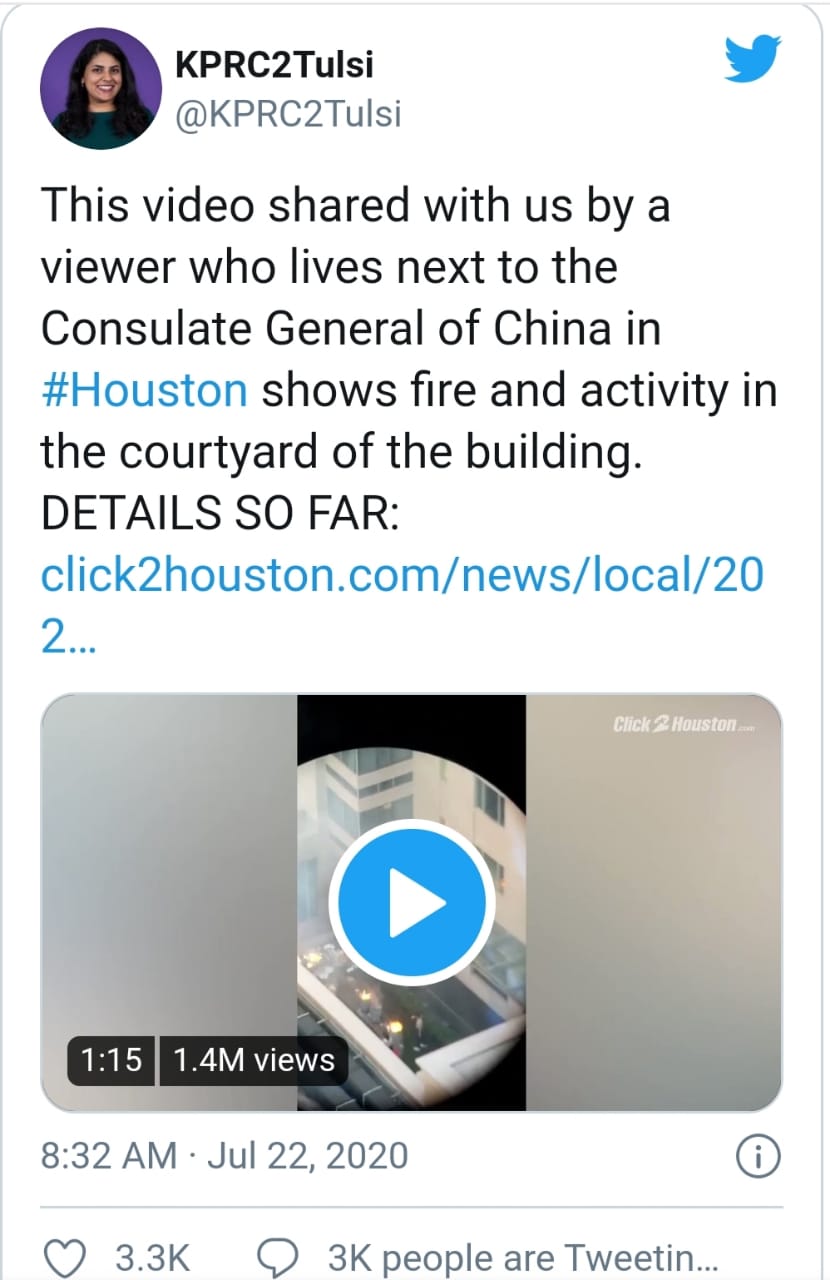830x1280 pixels.
Task: Click the 1.4M views label
Action: (x=254, y=1060)
